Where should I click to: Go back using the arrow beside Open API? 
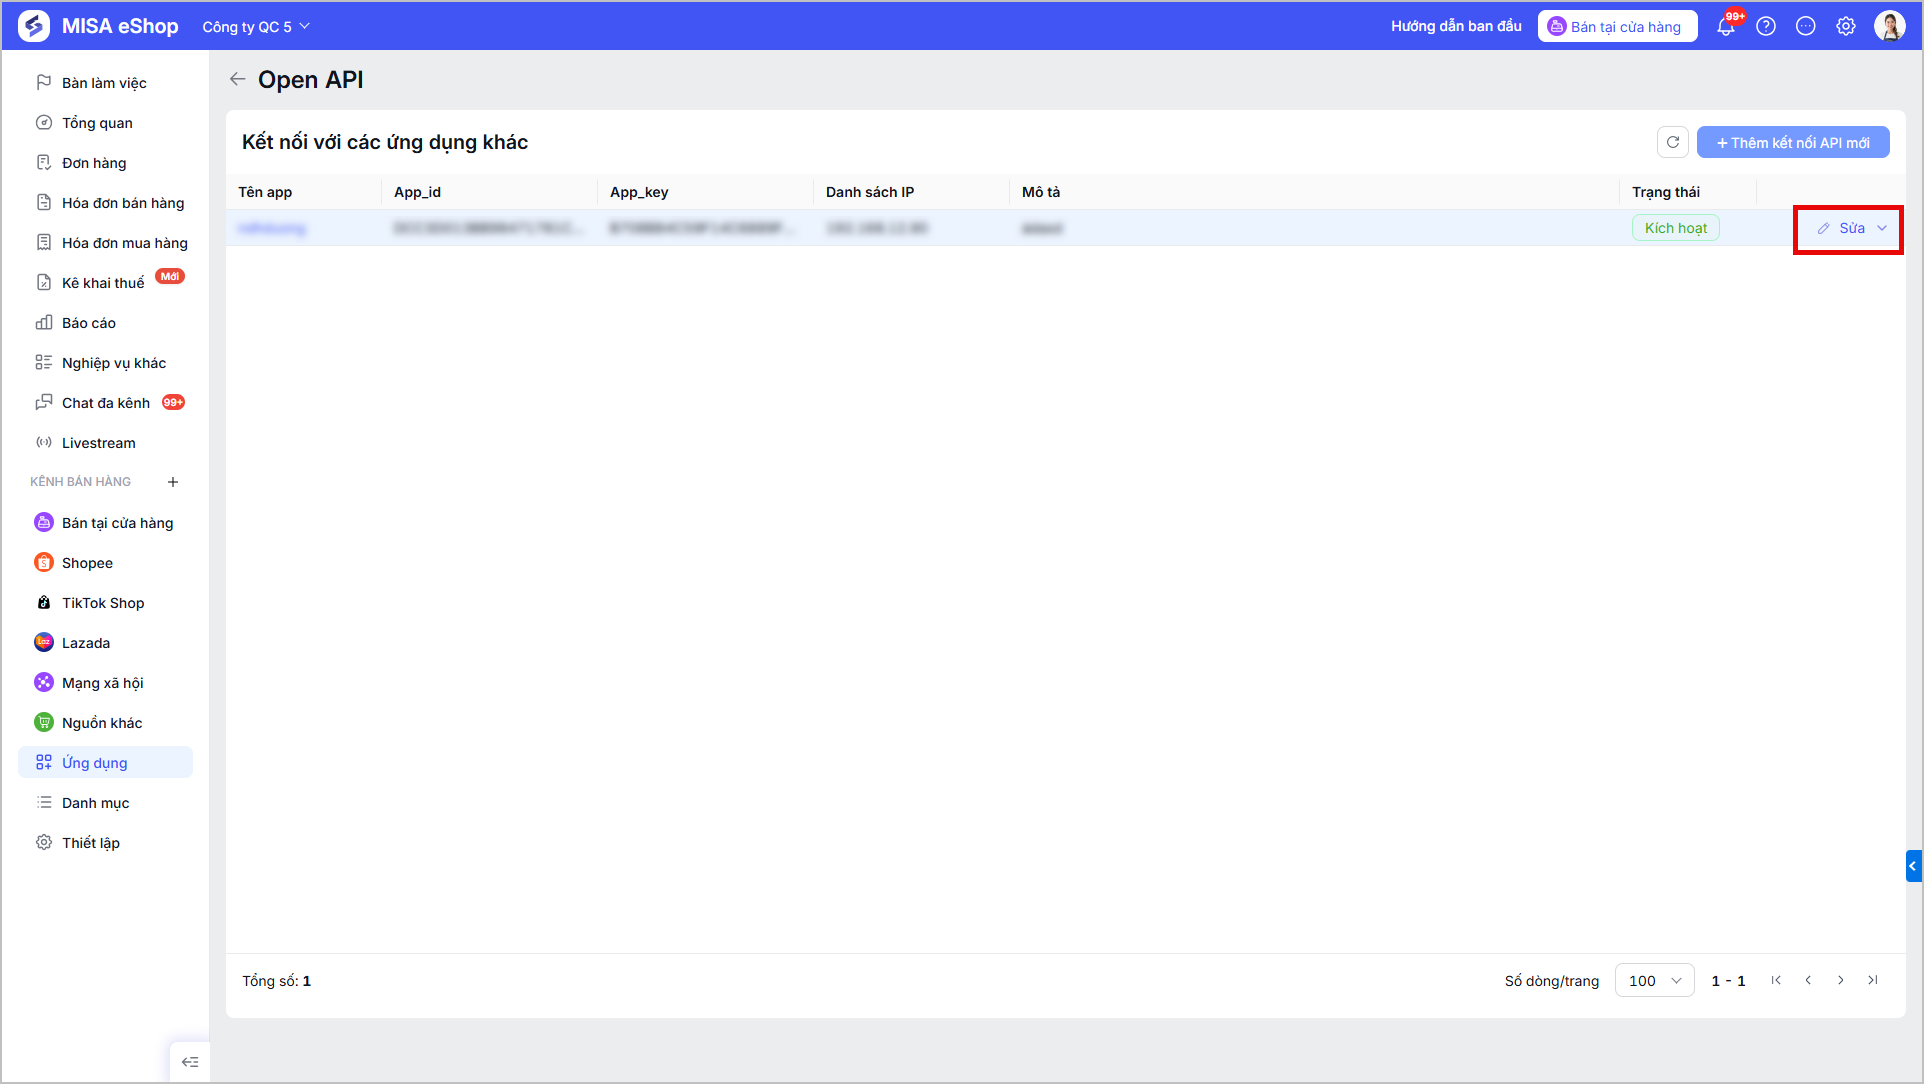(237, 79)
